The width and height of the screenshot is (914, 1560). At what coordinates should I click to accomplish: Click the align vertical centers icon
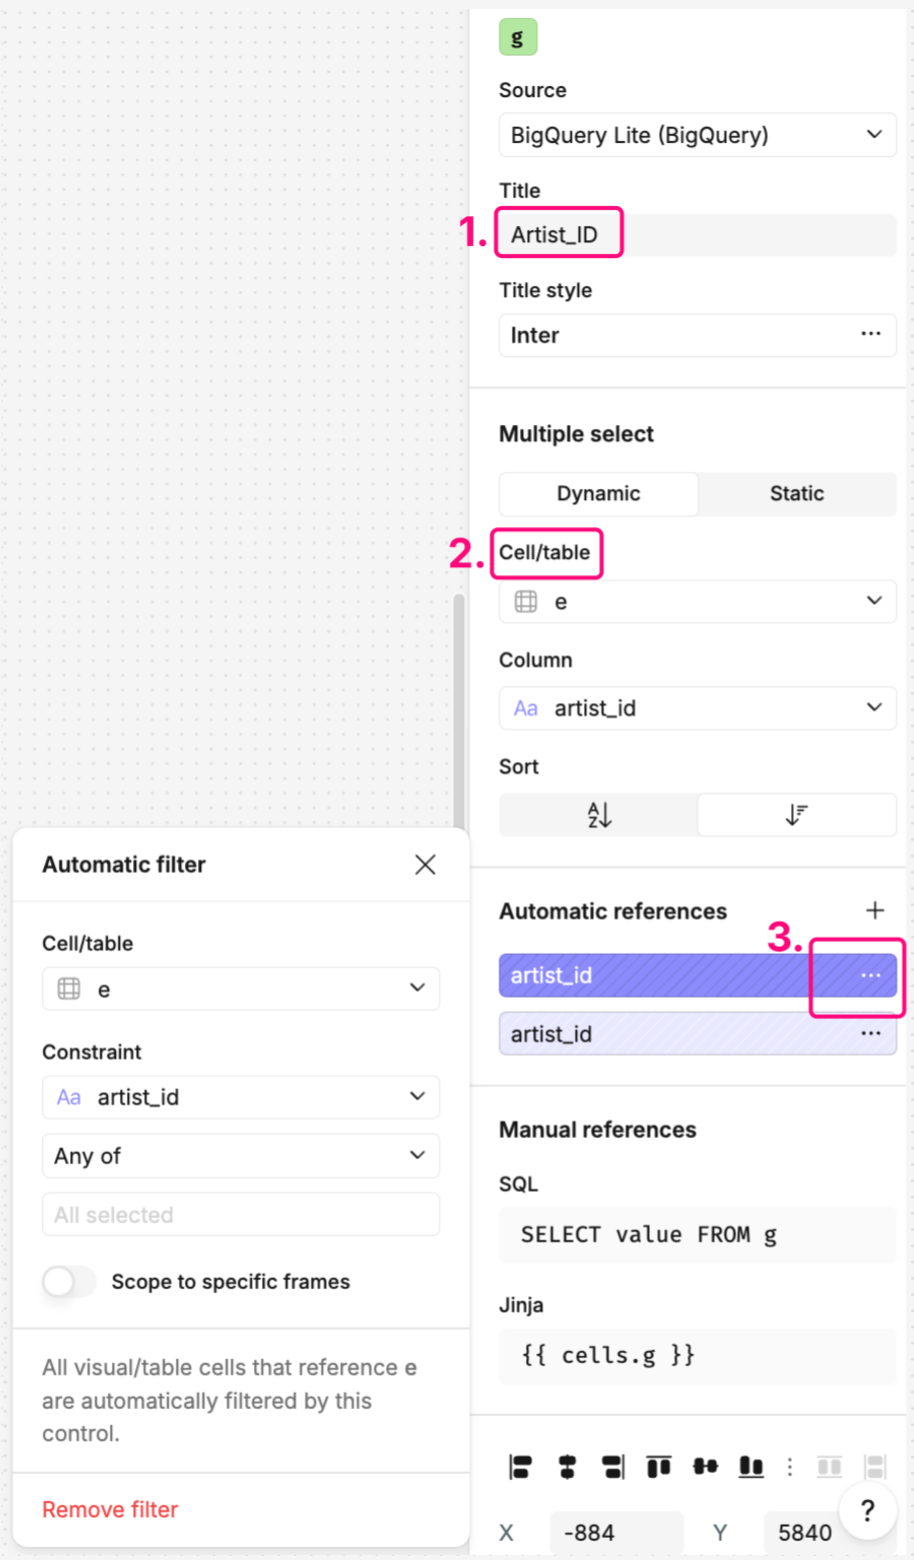[705, 1467]
